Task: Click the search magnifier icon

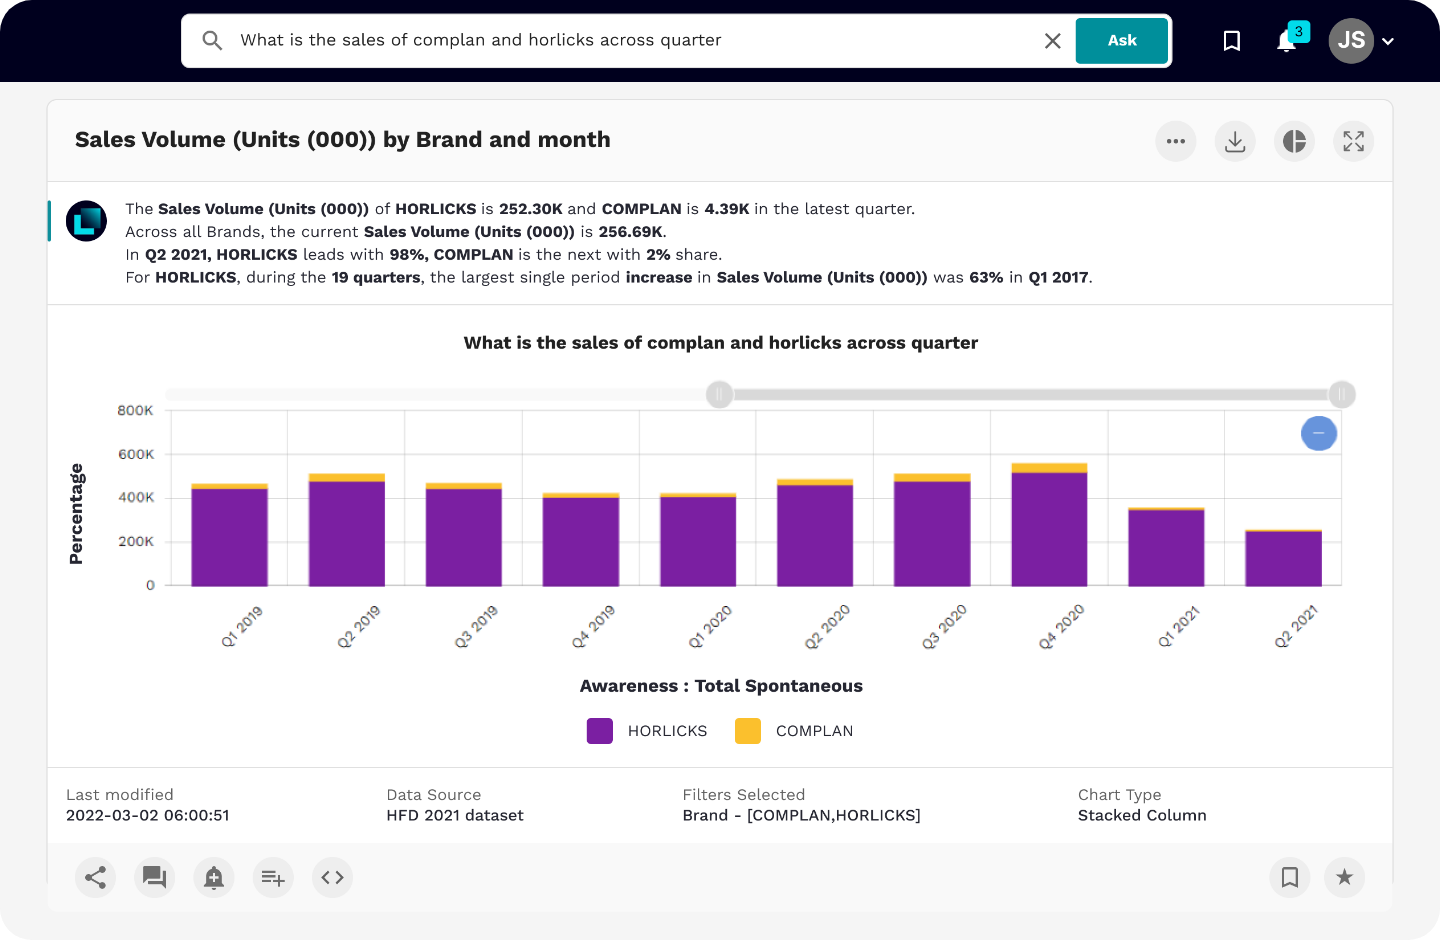Action: point(212,40)
